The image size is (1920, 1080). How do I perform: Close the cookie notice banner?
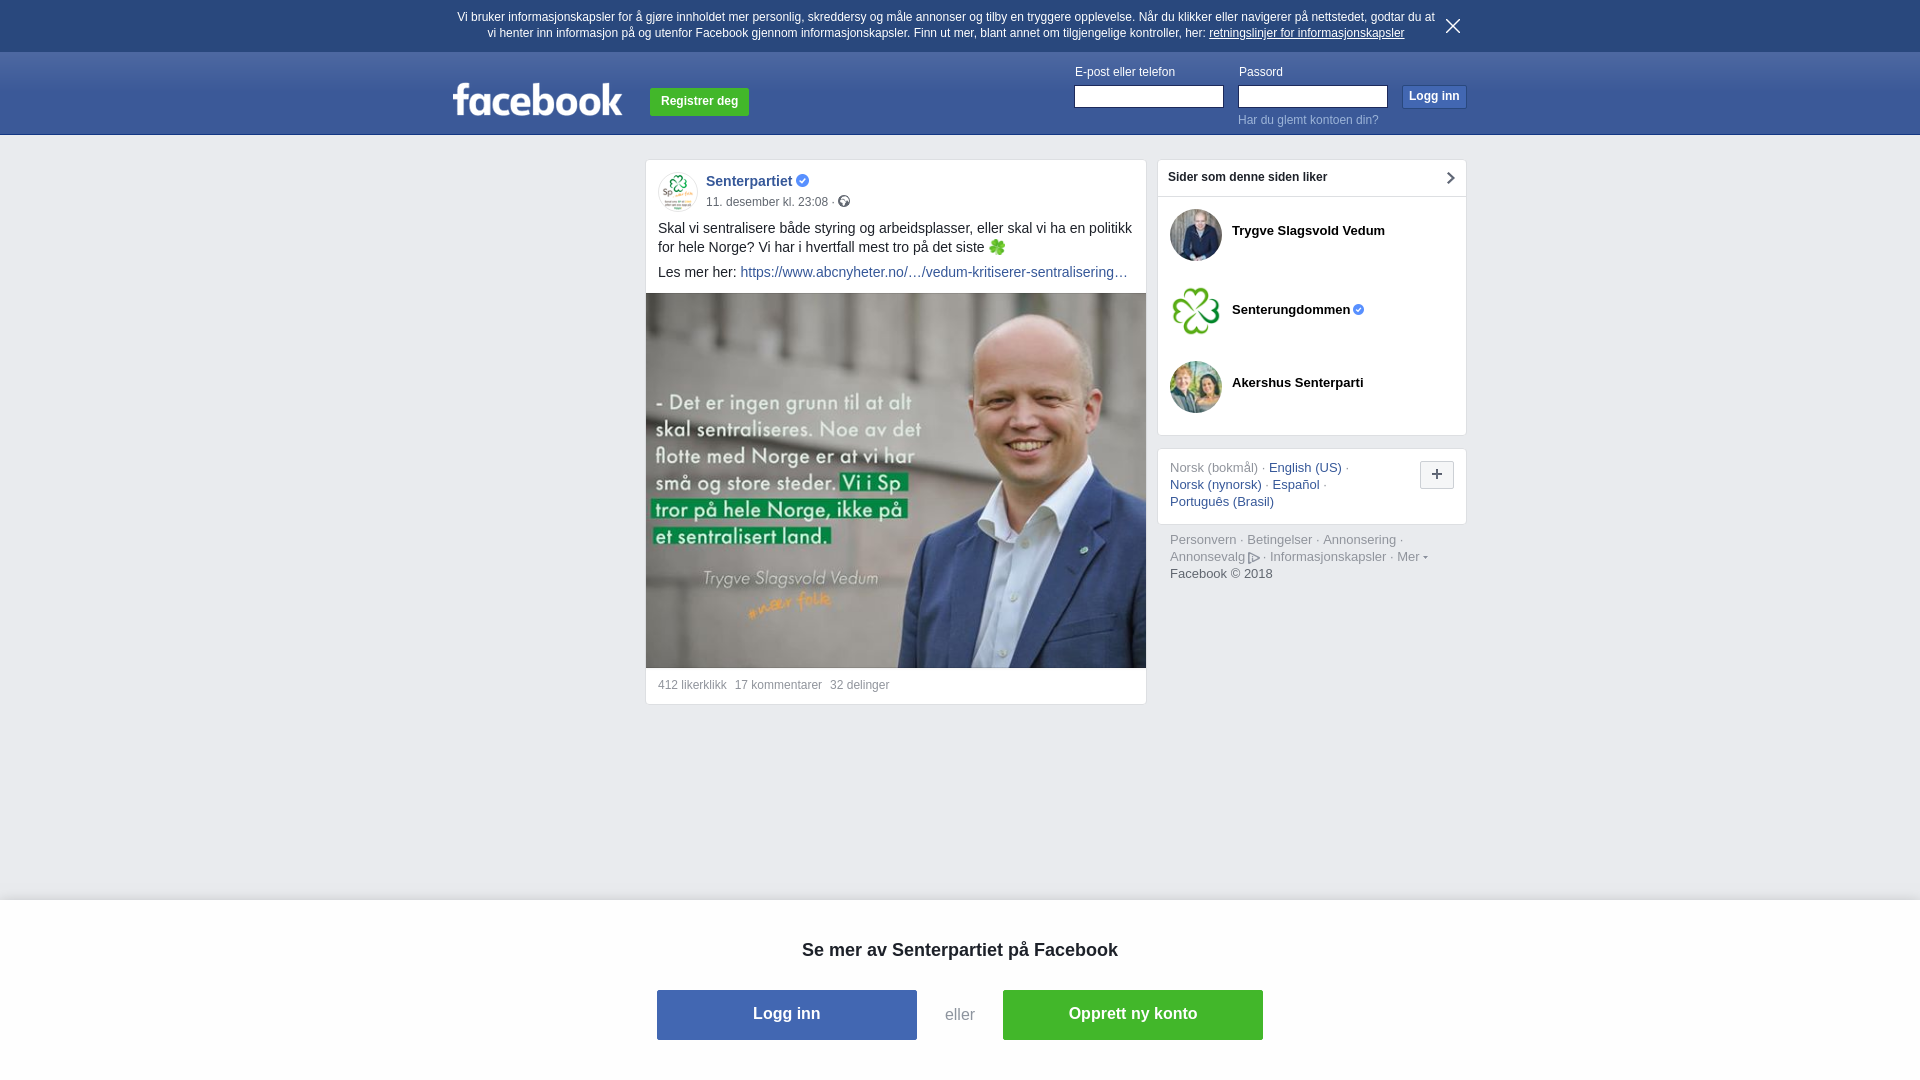(x=1453, y=26)
